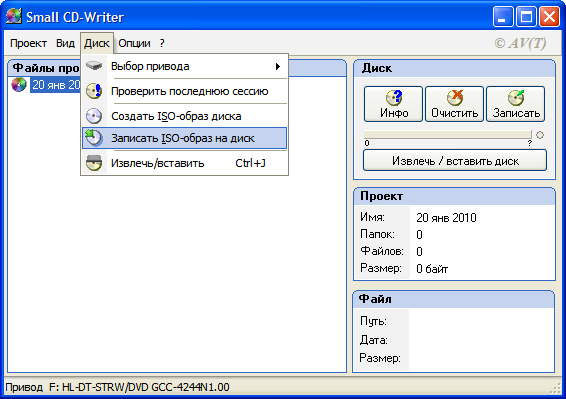Click the eject tray icon beside Извлечь/вставить

pos(94,163)
